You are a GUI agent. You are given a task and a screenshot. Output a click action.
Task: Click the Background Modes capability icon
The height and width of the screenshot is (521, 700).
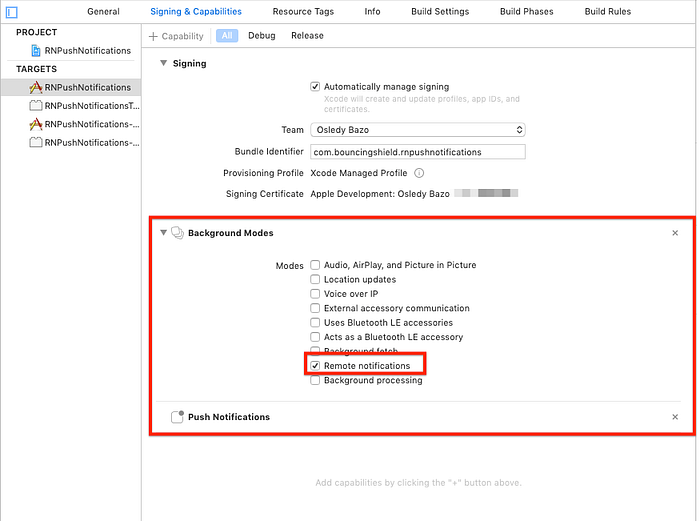pos(177,233)
